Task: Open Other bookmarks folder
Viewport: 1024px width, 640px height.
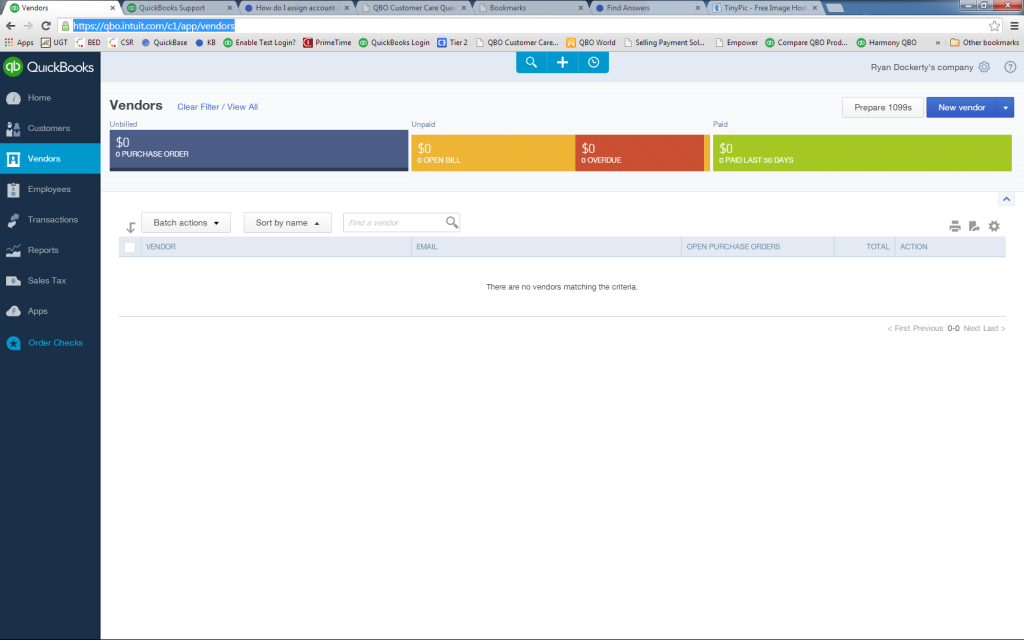Action: pos(984,42)
